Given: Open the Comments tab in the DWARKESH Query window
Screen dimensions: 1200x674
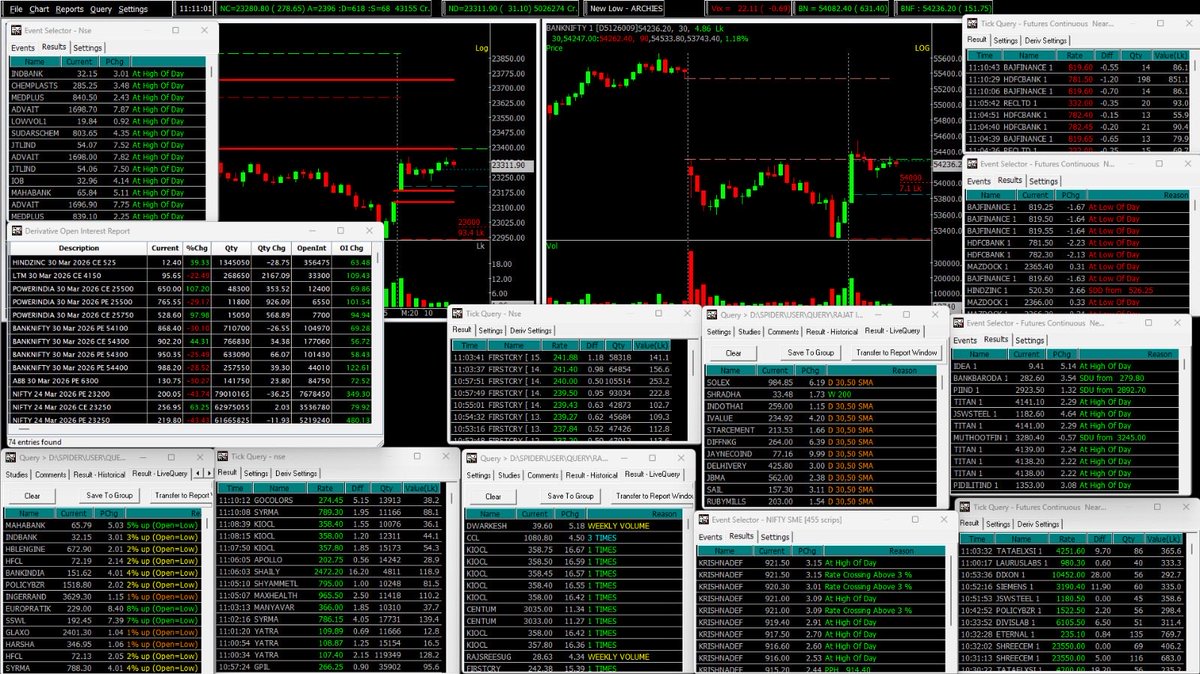Looking at the screenshot, I should [543, 475].
